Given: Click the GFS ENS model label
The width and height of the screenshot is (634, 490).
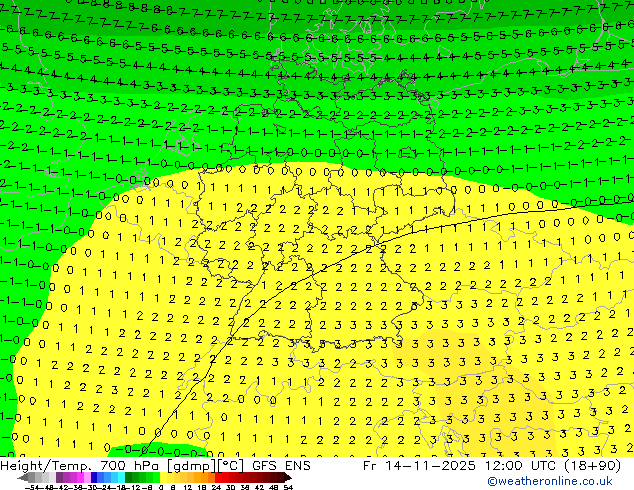Looking at the screenshot, I should [x=281, y=466].
